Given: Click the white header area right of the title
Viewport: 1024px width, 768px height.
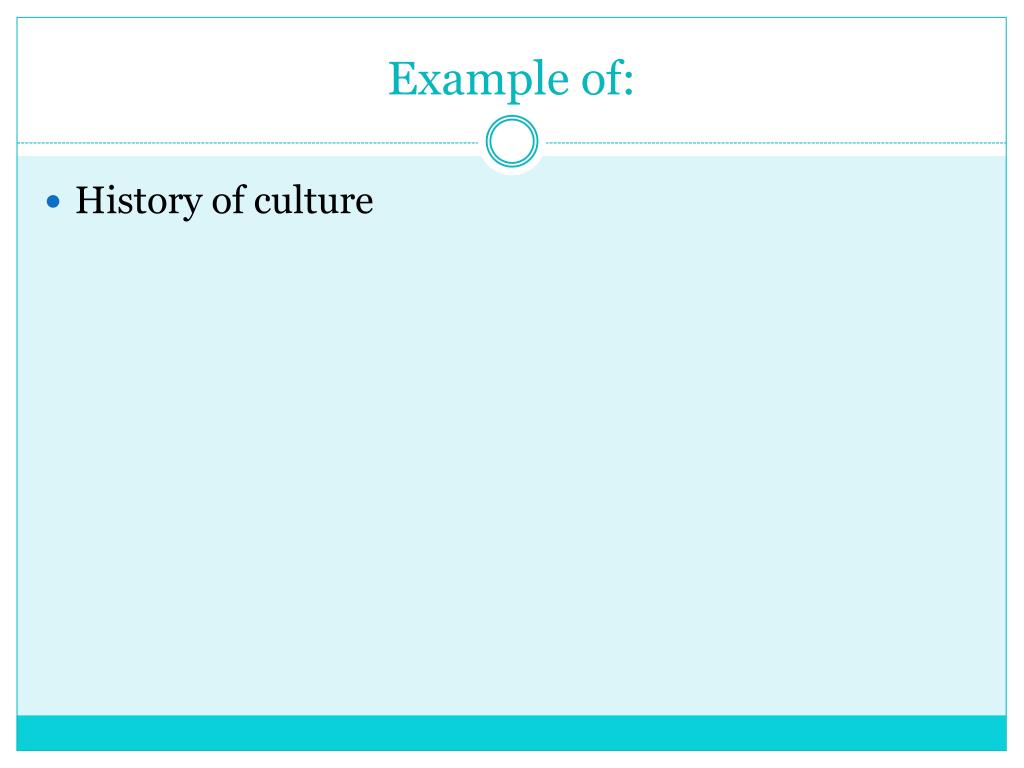Looking at the screenshot, I should pos(823,78).
